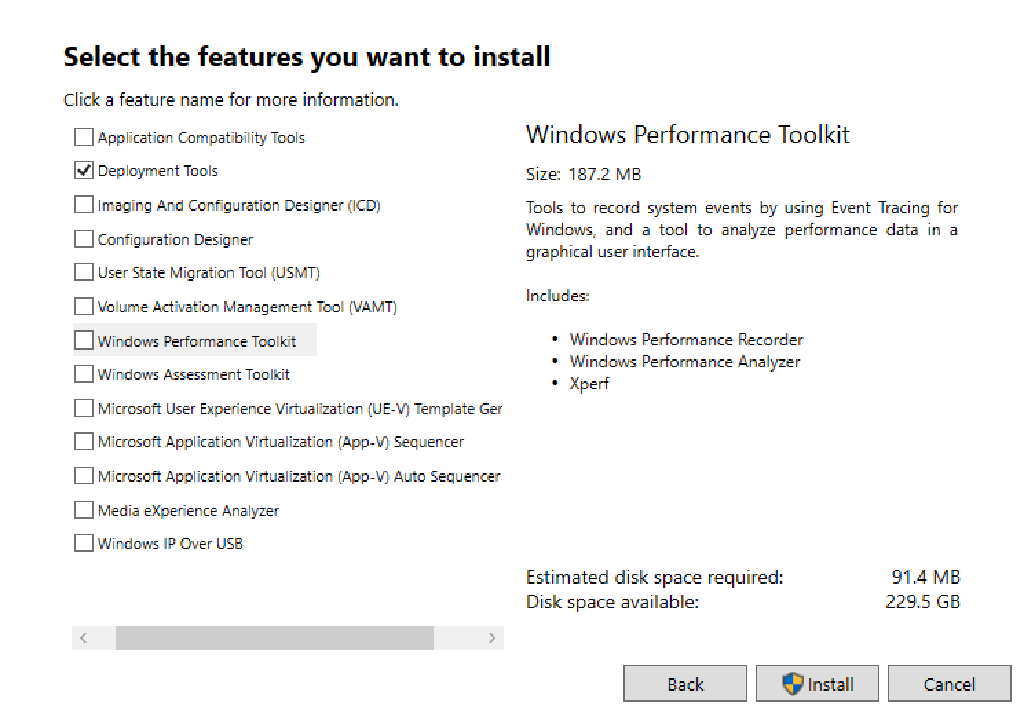Enable Windows Performance Toolkit checkbox

click(84, 340)
